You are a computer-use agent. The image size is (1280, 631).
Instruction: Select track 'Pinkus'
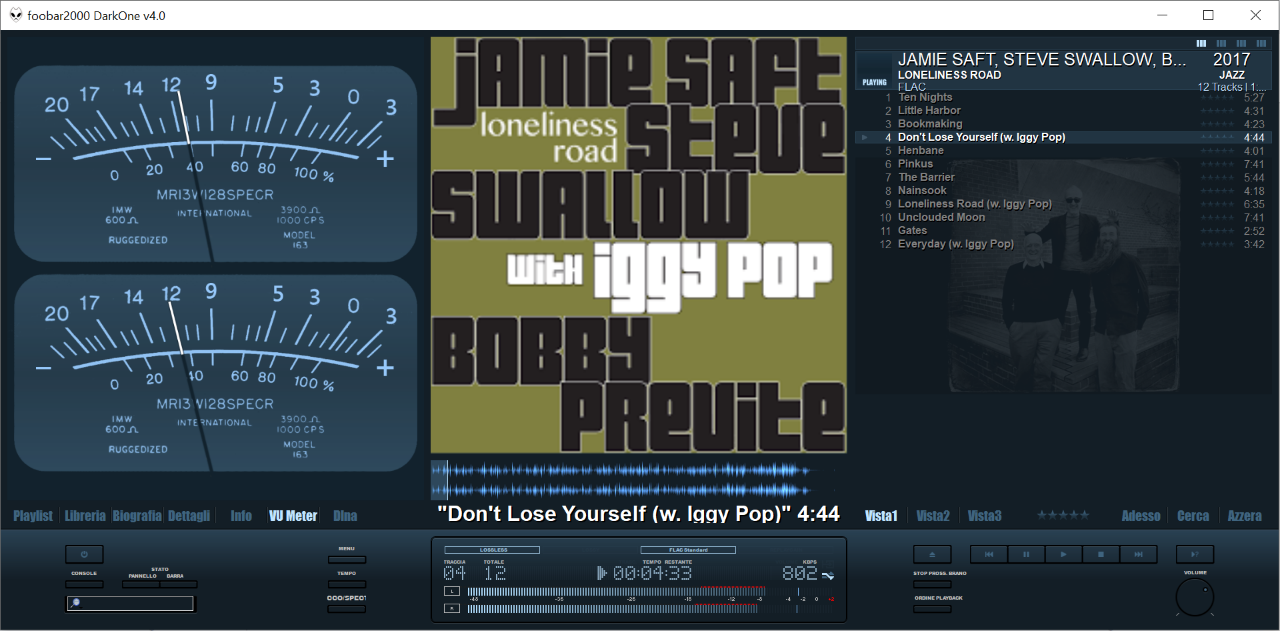point(1064,163)
